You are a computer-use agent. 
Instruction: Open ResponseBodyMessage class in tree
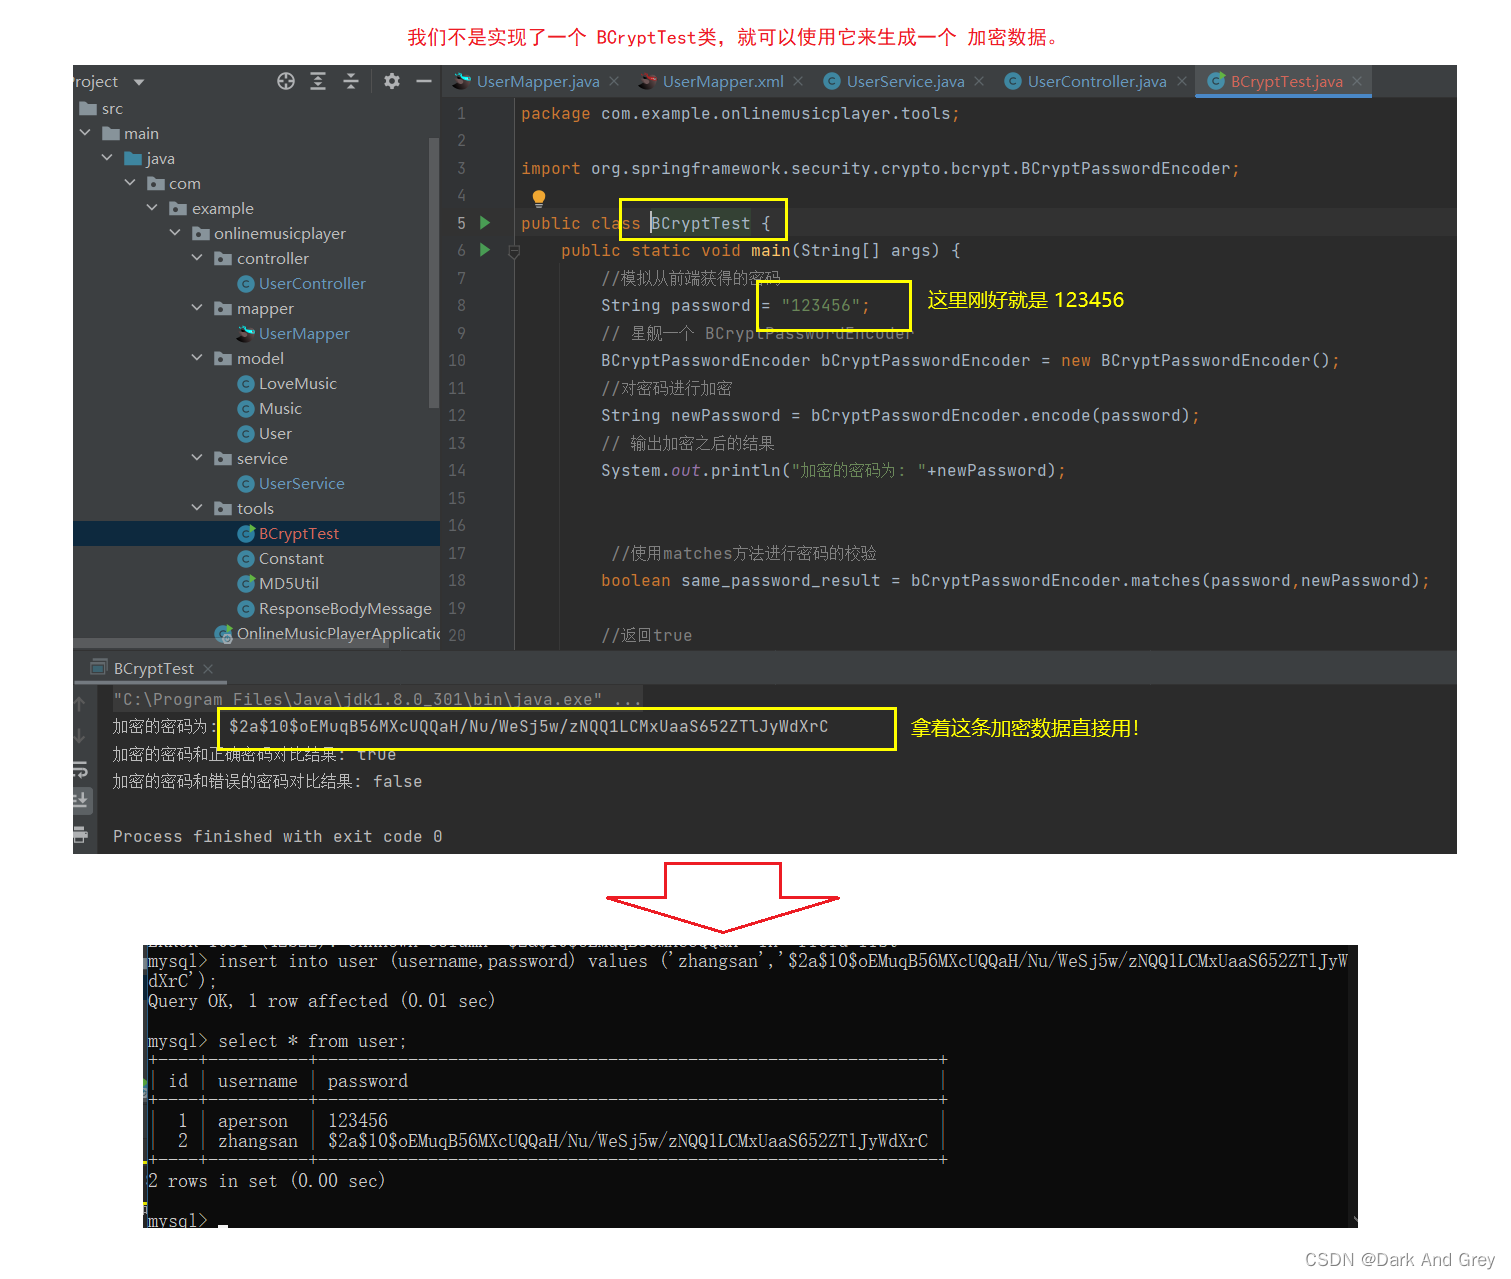[x=345, y=609]
